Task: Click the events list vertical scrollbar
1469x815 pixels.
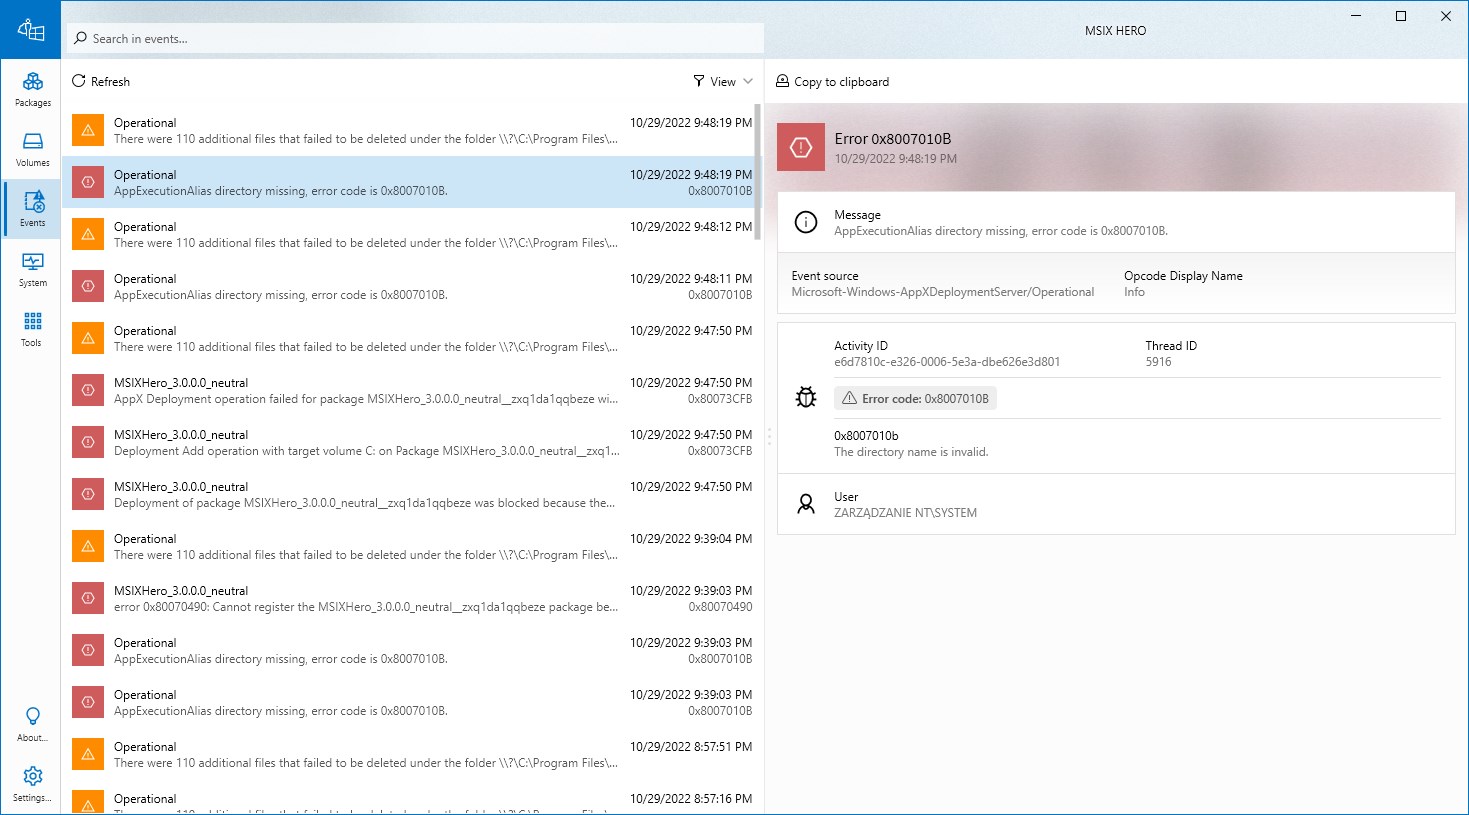Action: (758, 172)
